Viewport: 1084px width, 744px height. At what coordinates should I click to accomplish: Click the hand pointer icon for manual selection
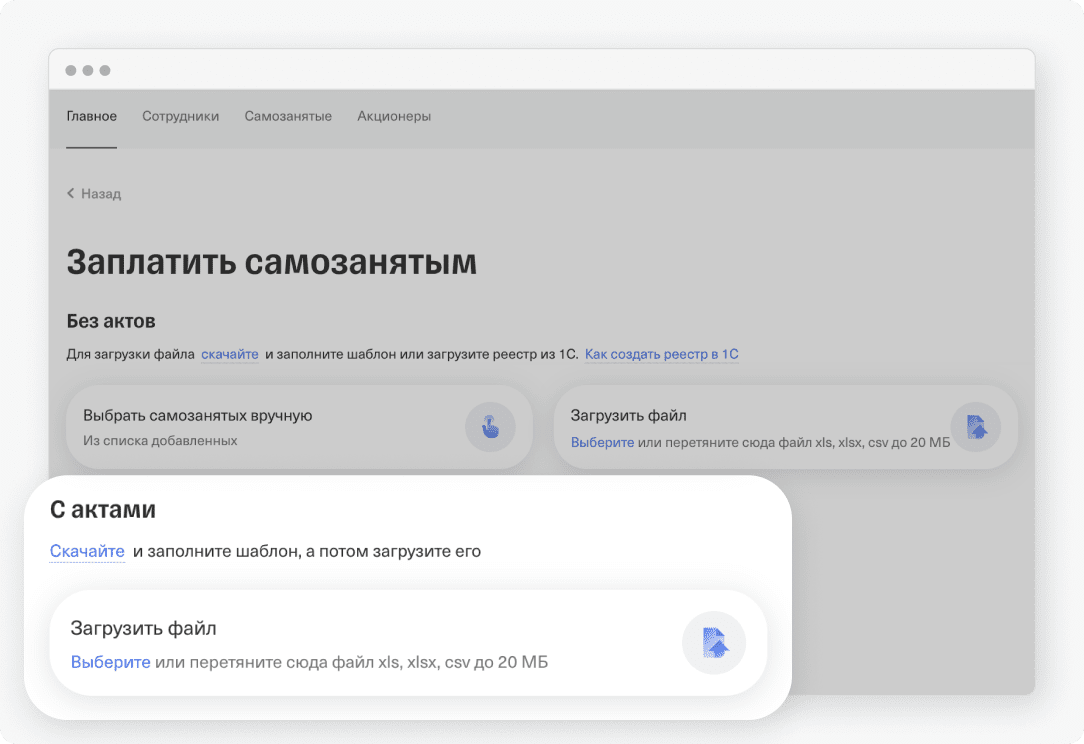tap(490, 428)
